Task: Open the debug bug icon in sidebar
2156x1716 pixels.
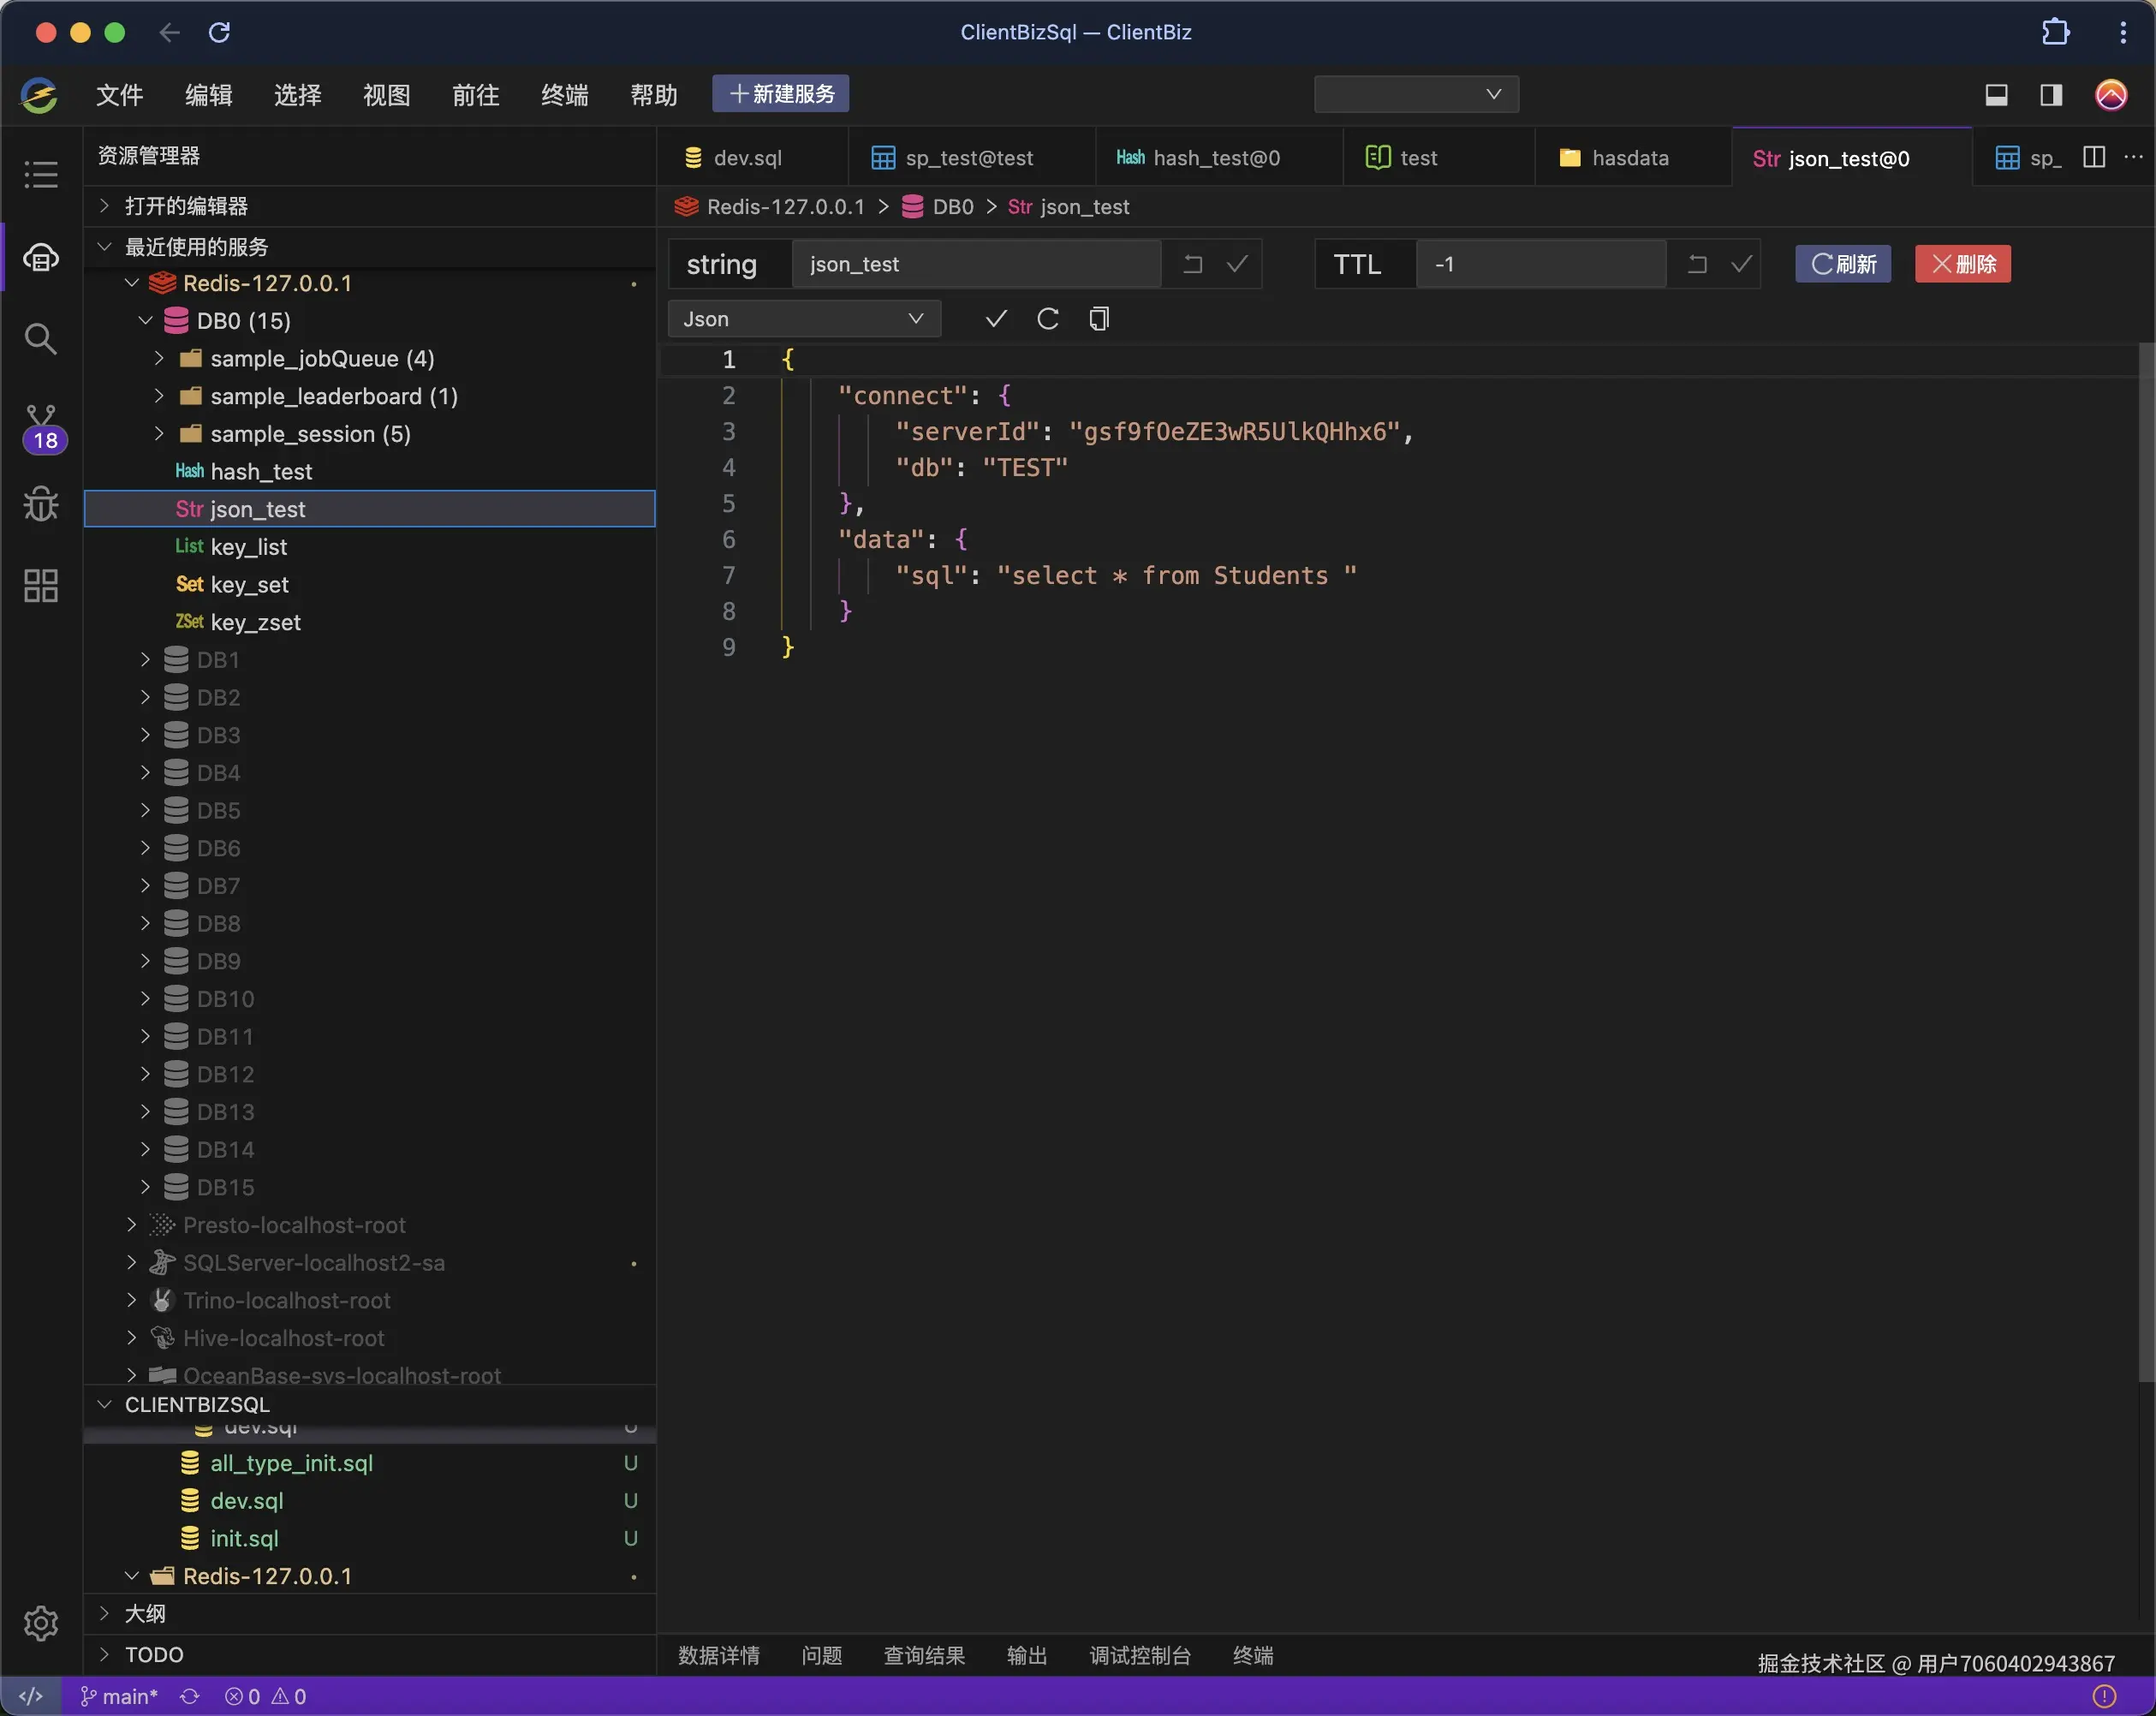Action: pos(40,504)
